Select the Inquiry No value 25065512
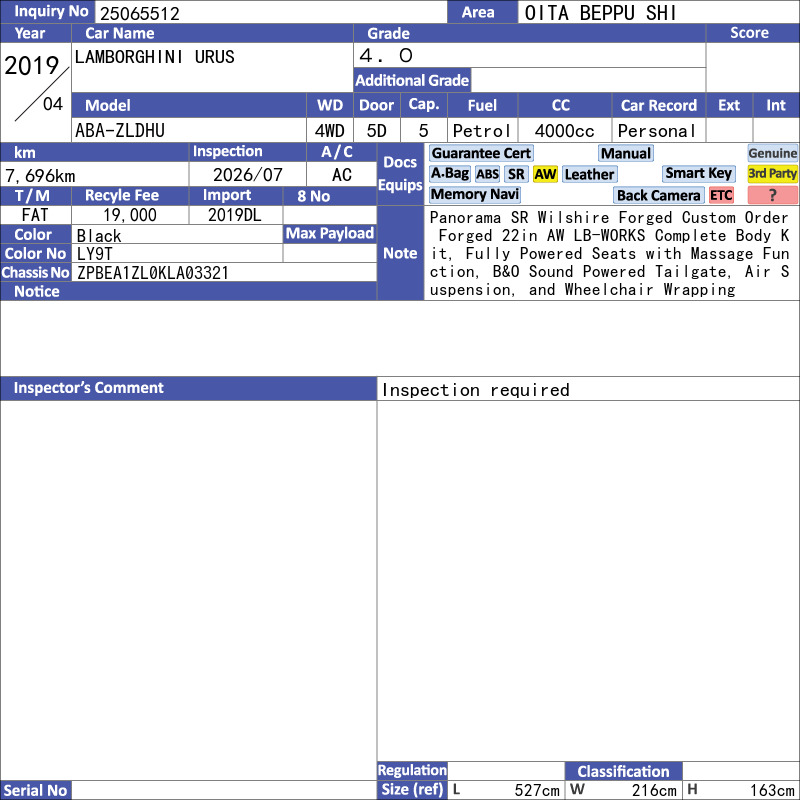Screen dimensions: 800x800 140,13
